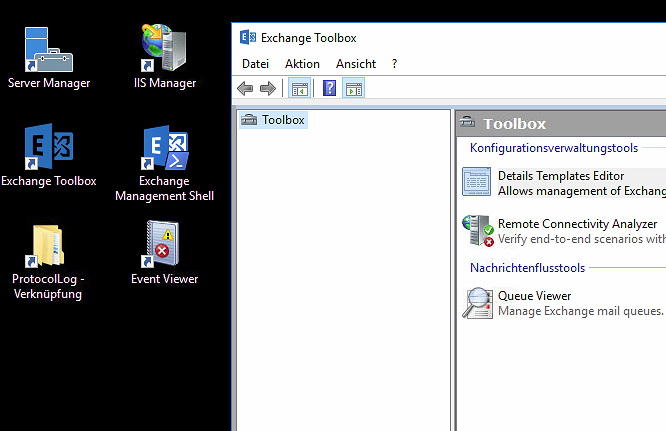Open the Exchange Toolbox desktop shortcut
The width and height of the screenshot is (666, 431).
tap(49, 155)
